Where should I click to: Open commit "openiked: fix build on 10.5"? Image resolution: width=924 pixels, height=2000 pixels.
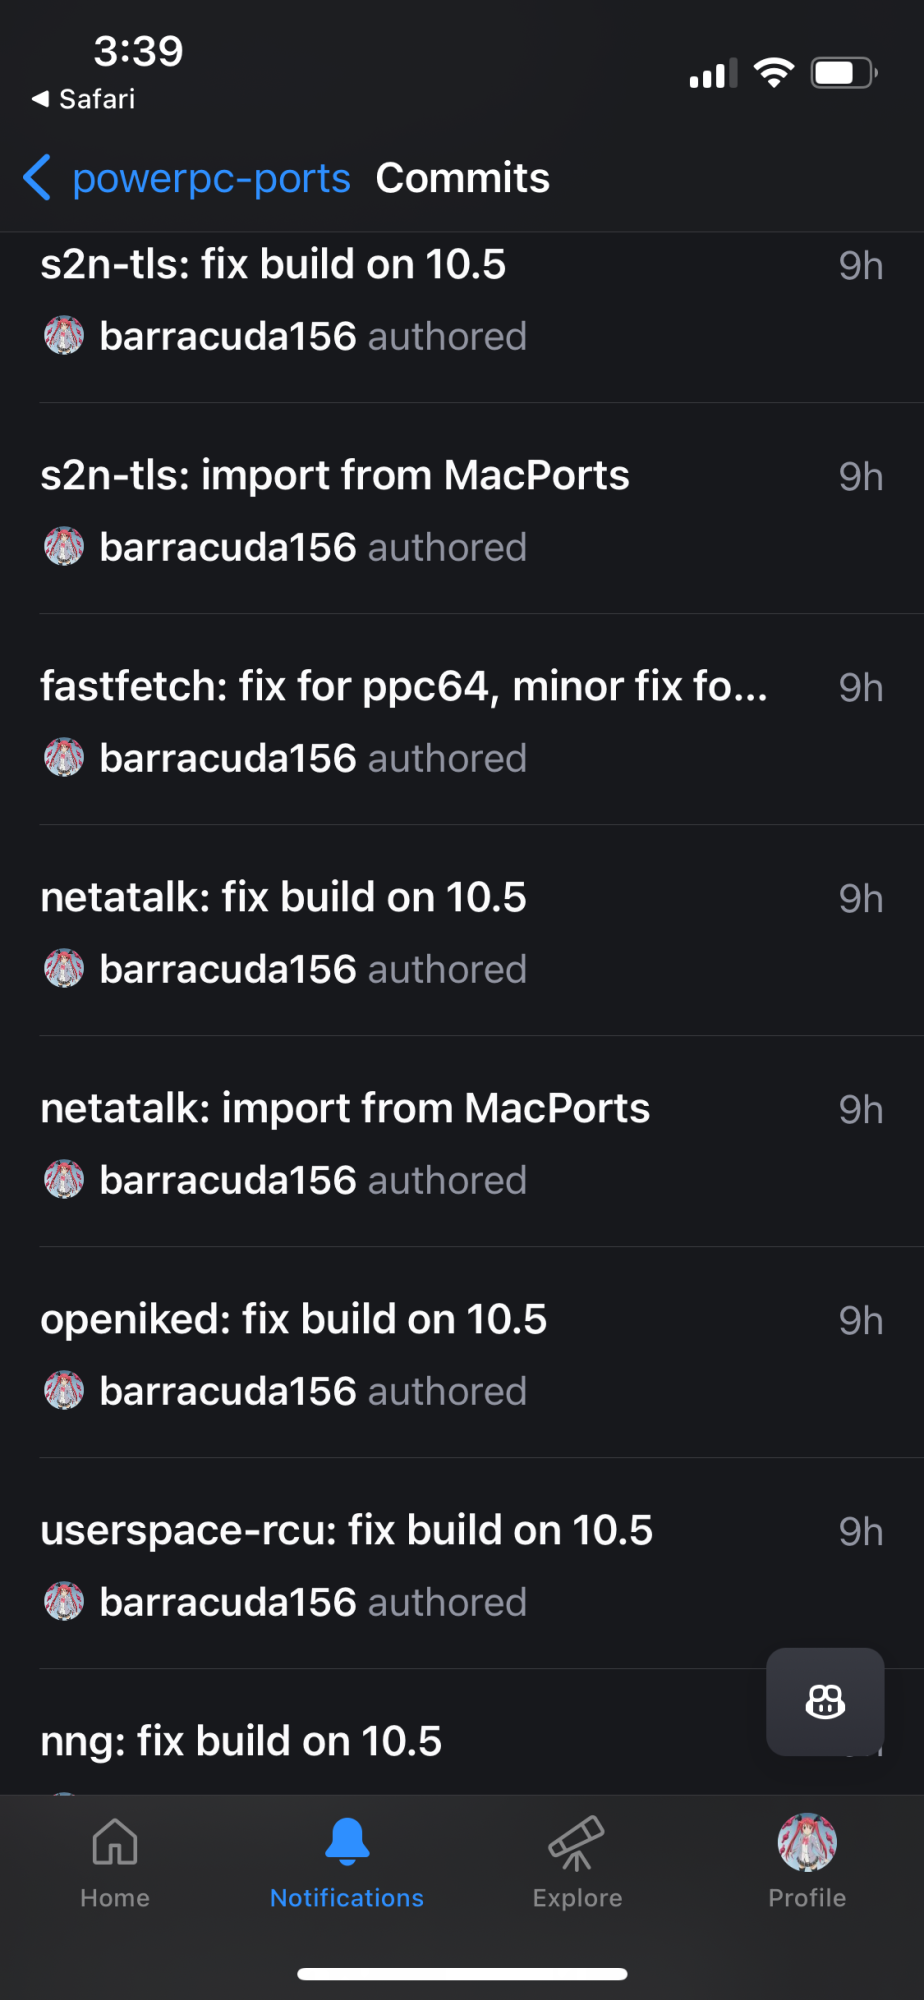[294, 1320]
